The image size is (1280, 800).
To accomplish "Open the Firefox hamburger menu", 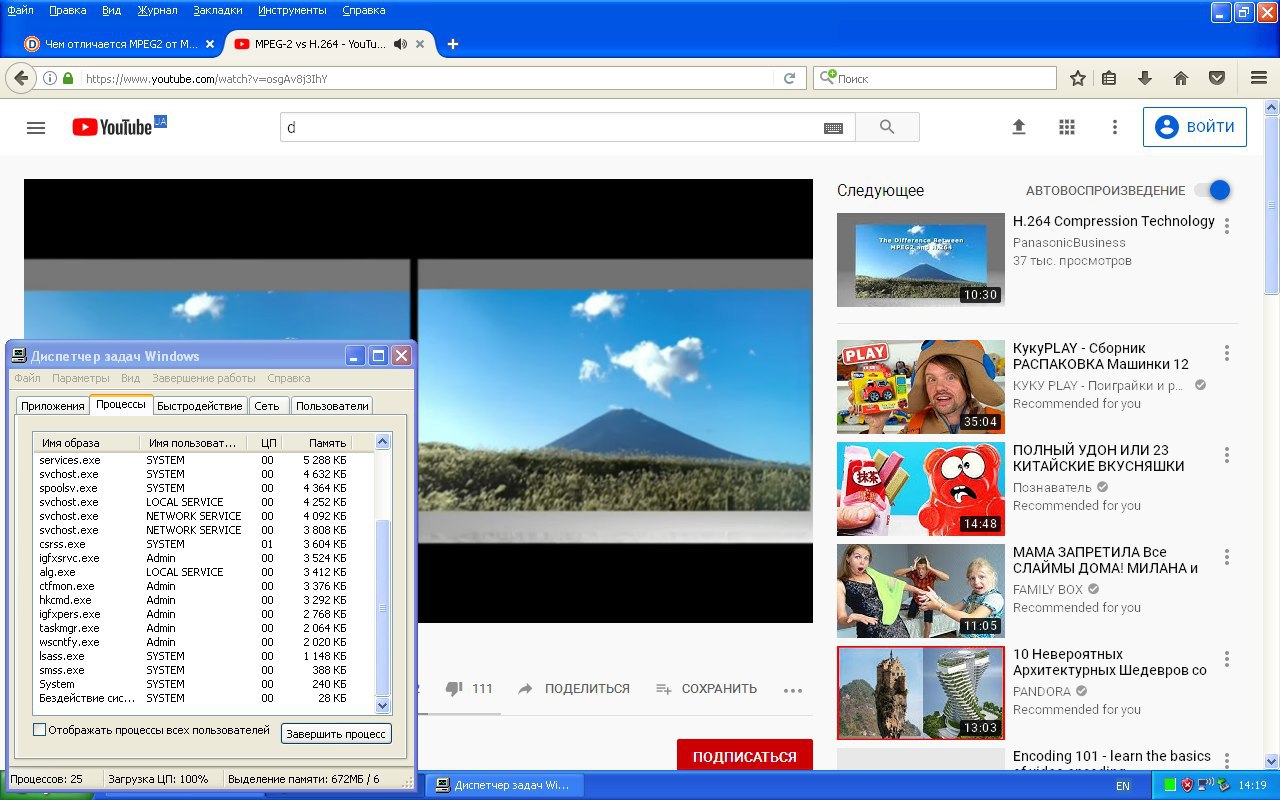I will coord(1259,78).
